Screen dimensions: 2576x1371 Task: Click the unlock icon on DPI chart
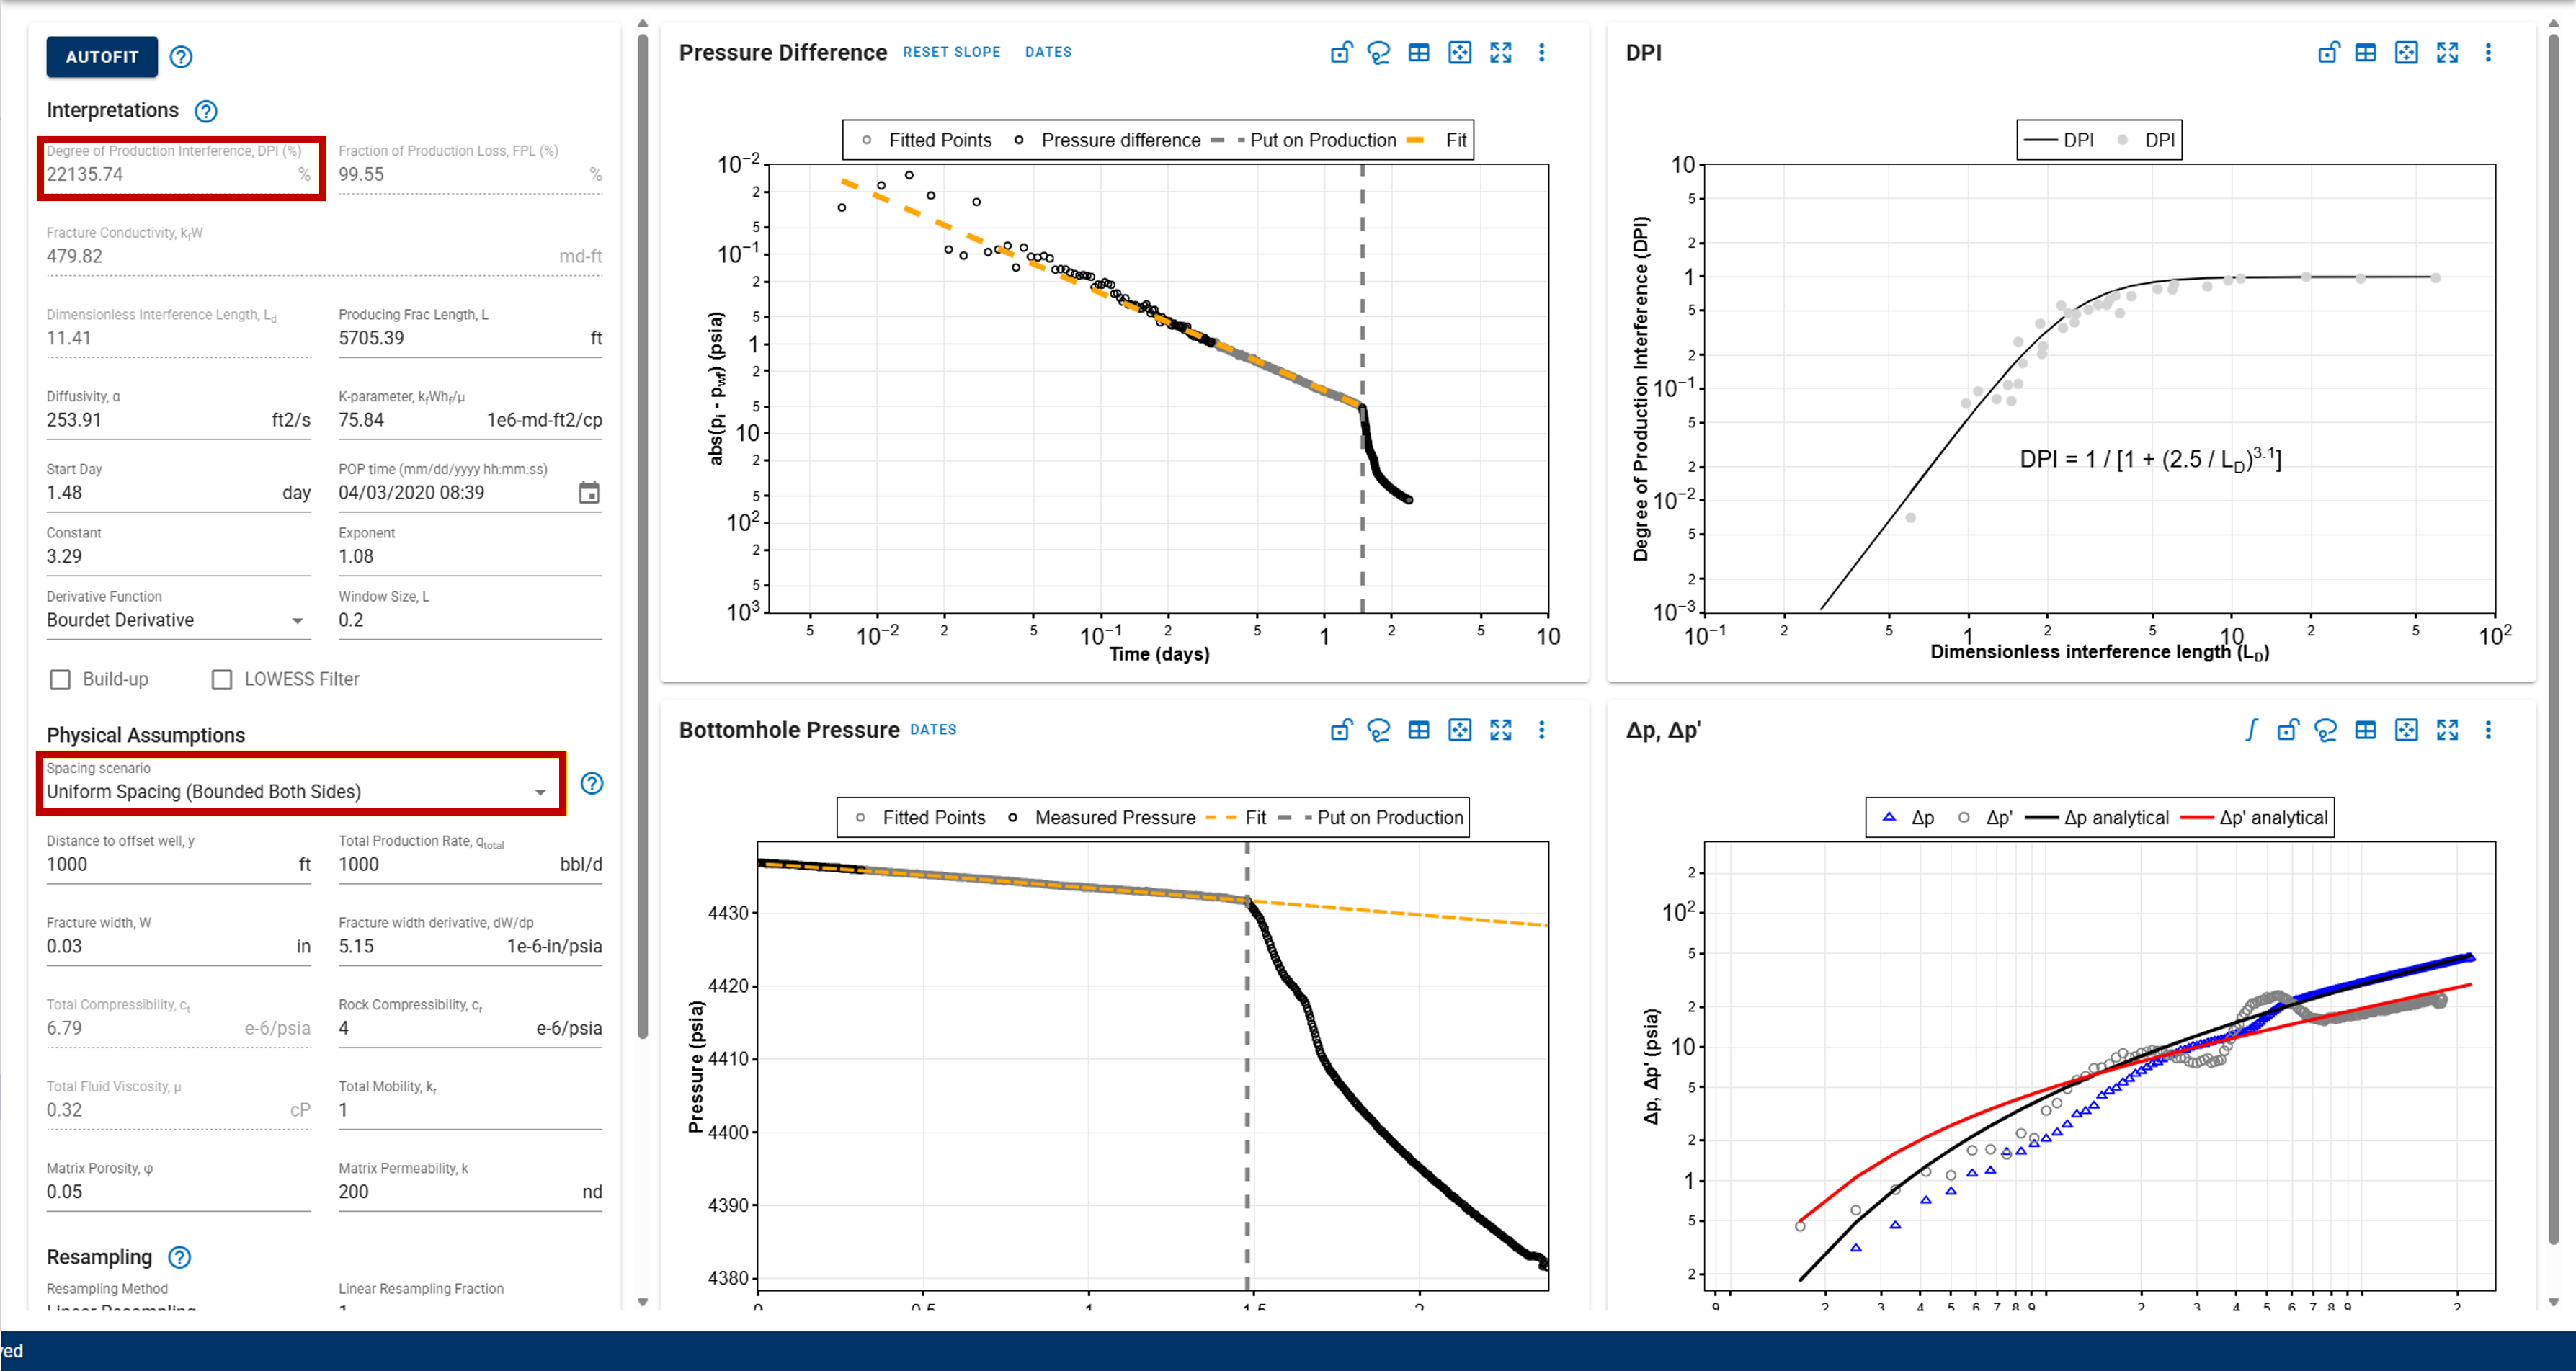click(x=2329, y=52)
